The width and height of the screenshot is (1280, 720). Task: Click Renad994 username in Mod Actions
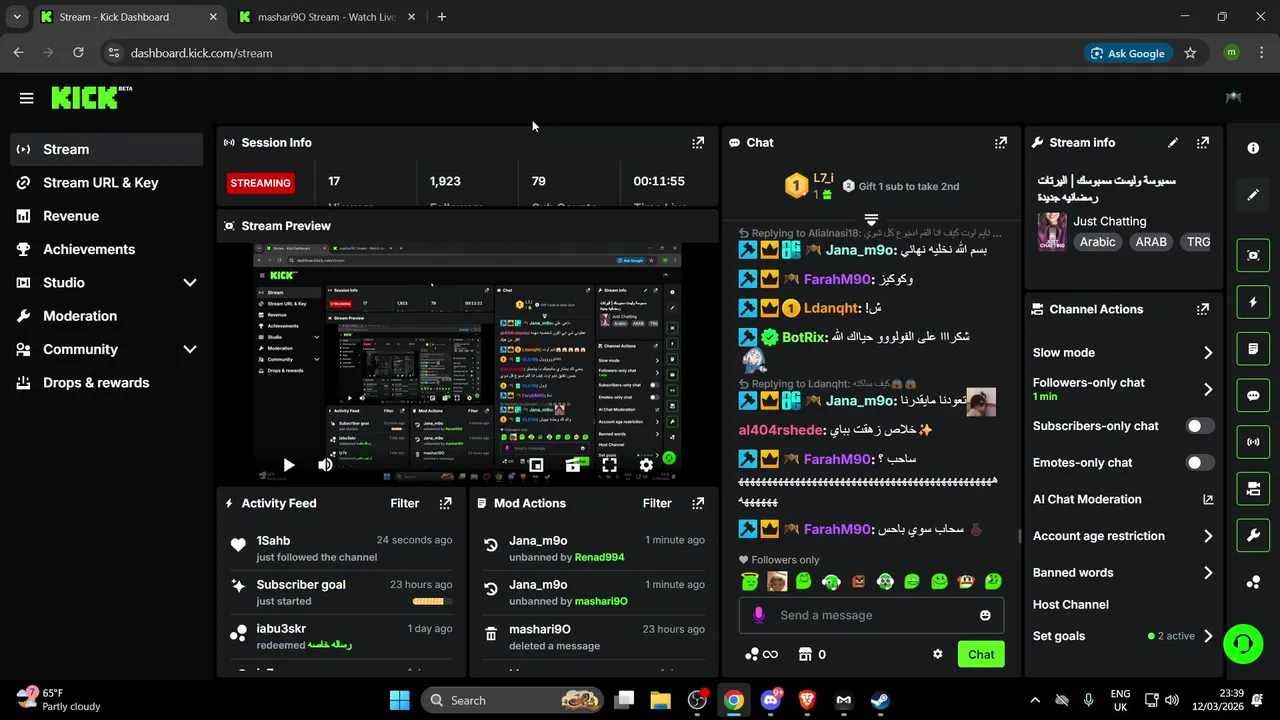(x=600, y=557)
